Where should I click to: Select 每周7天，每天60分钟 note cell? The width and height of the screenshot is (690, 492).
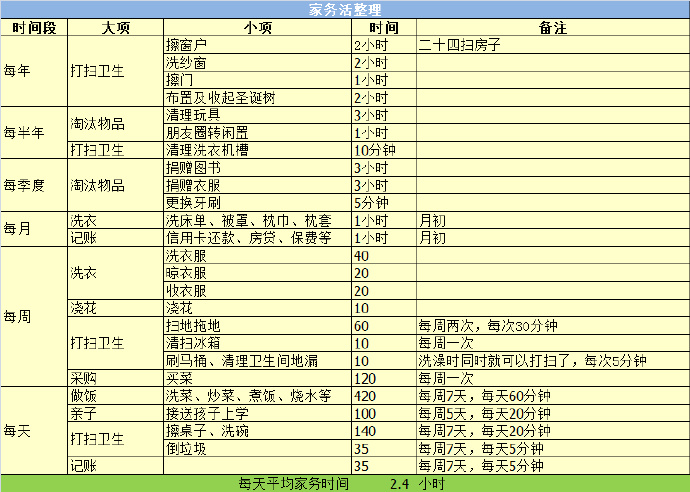coord(553,396)
